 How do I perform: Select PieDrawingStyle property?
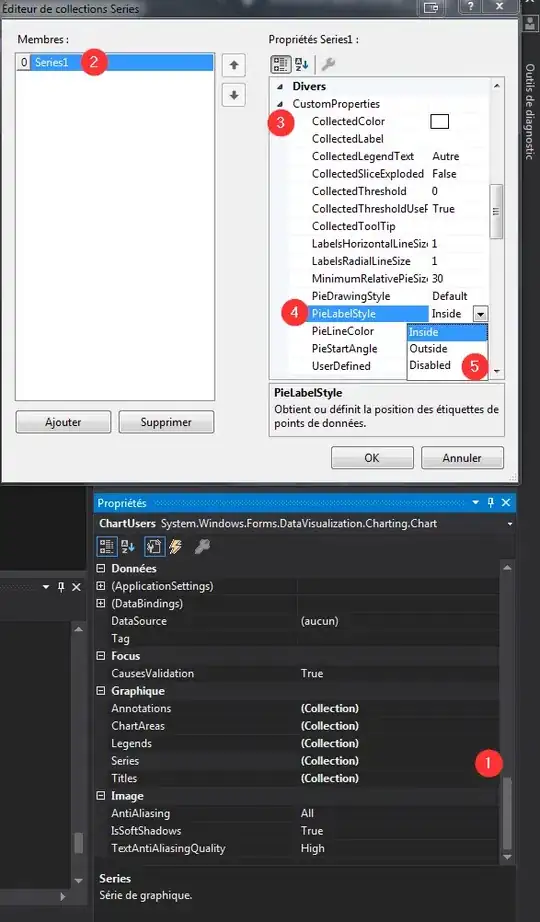click(351, 296)
